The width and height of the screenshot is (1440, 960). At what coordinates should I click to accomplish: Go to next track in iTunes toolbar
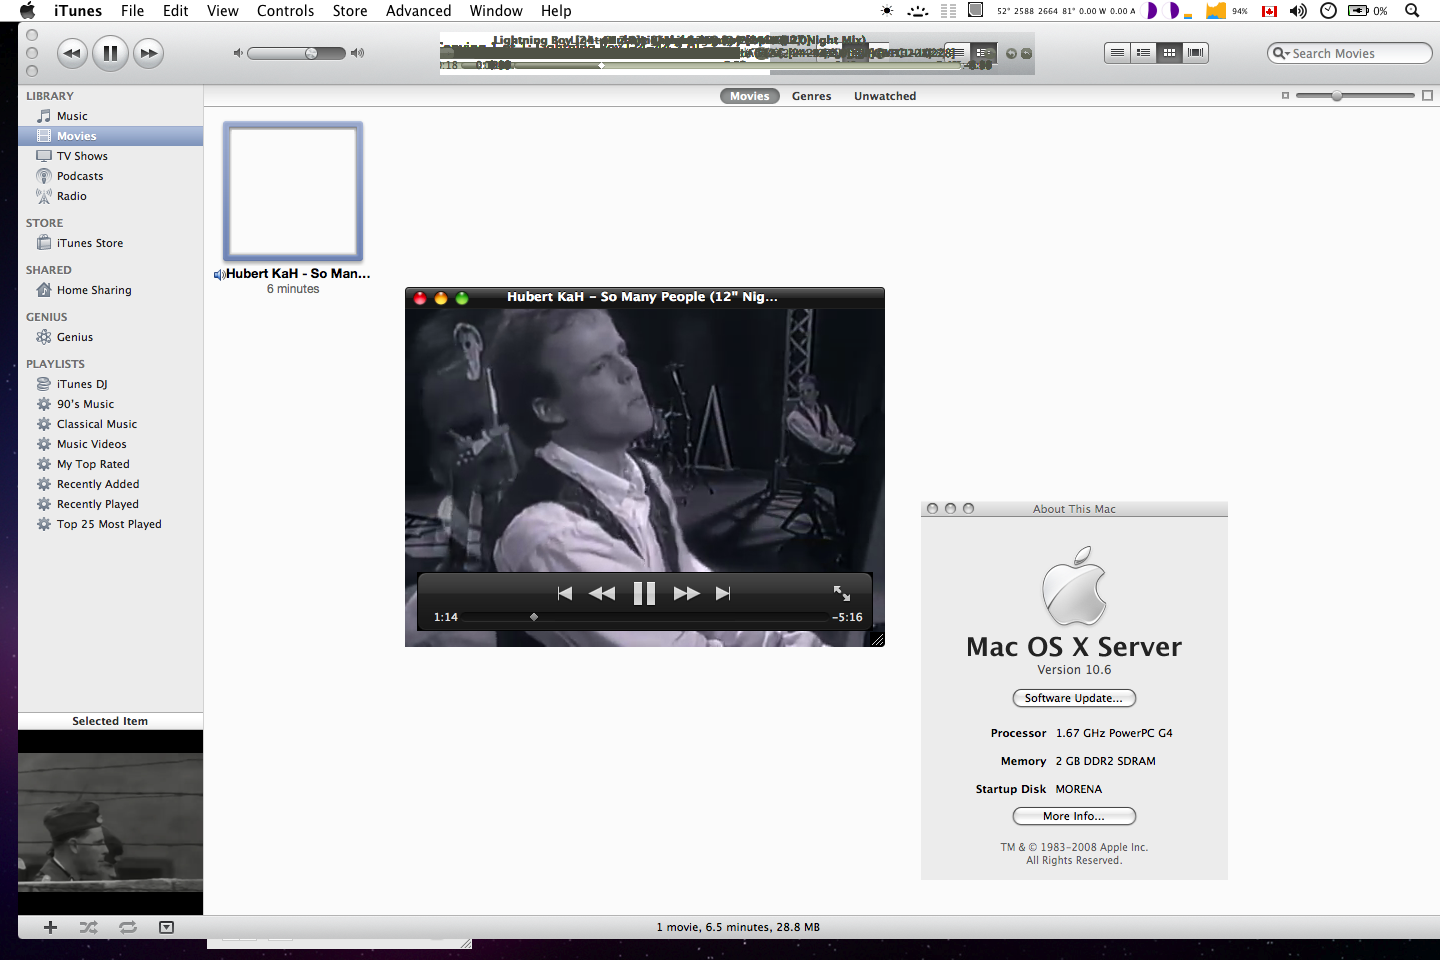(x=149, y=53)
